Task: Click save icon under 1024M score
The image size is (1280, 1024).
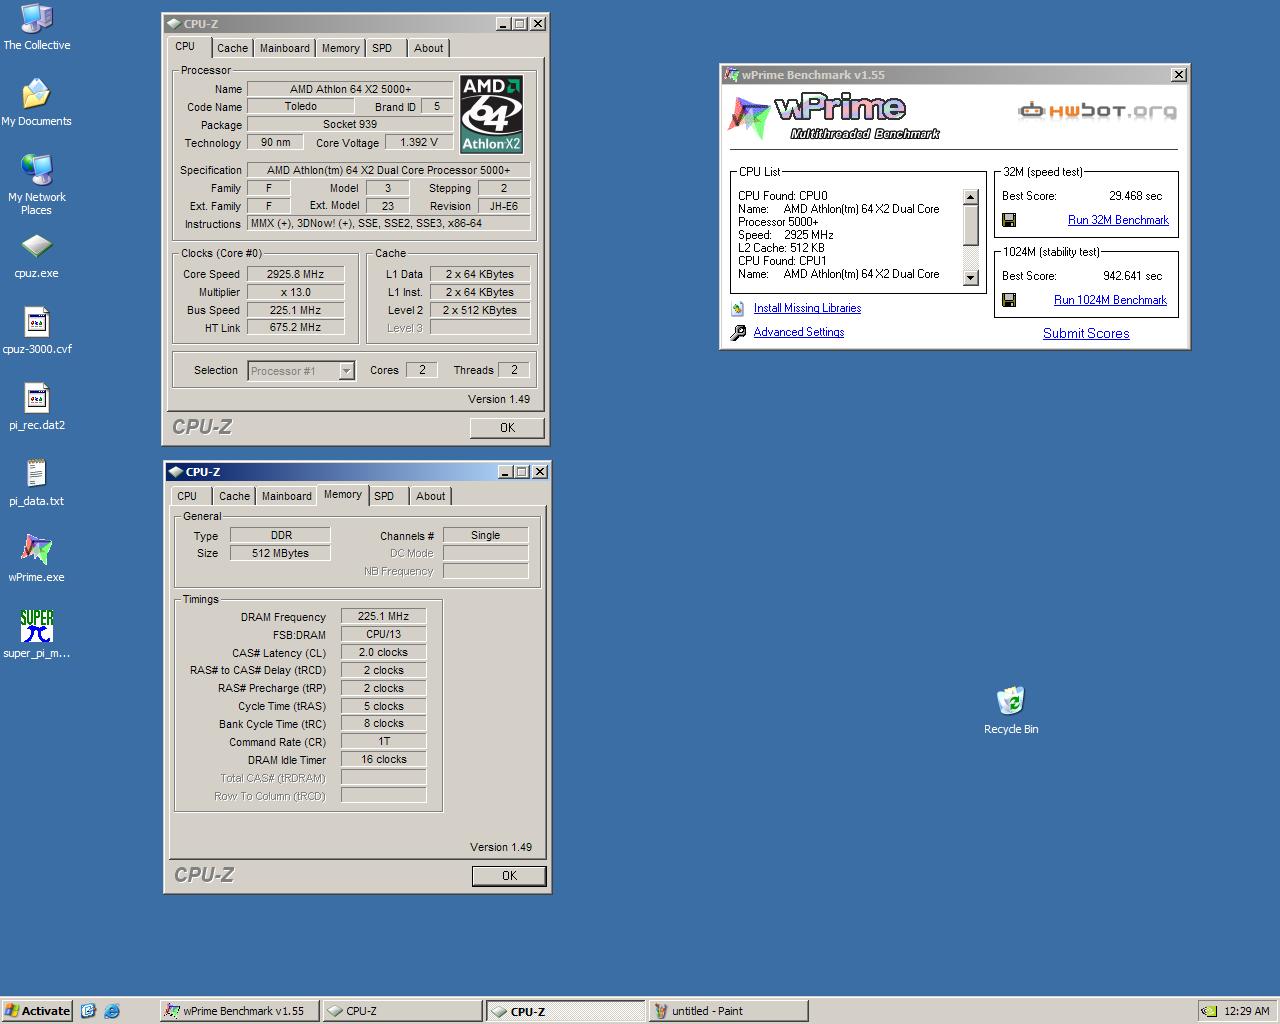Action: 1009,300
